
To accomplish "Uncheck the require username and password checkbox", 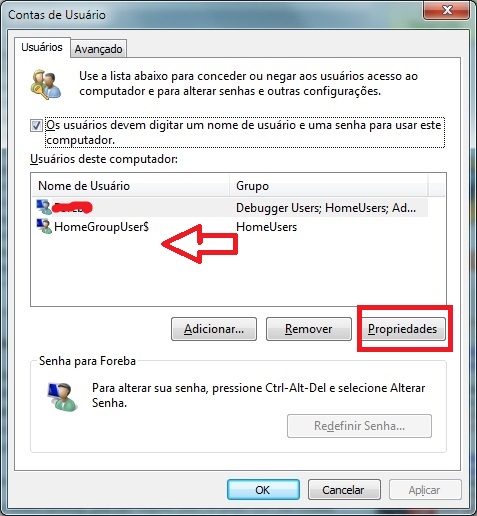I will [x=36, y=126].
